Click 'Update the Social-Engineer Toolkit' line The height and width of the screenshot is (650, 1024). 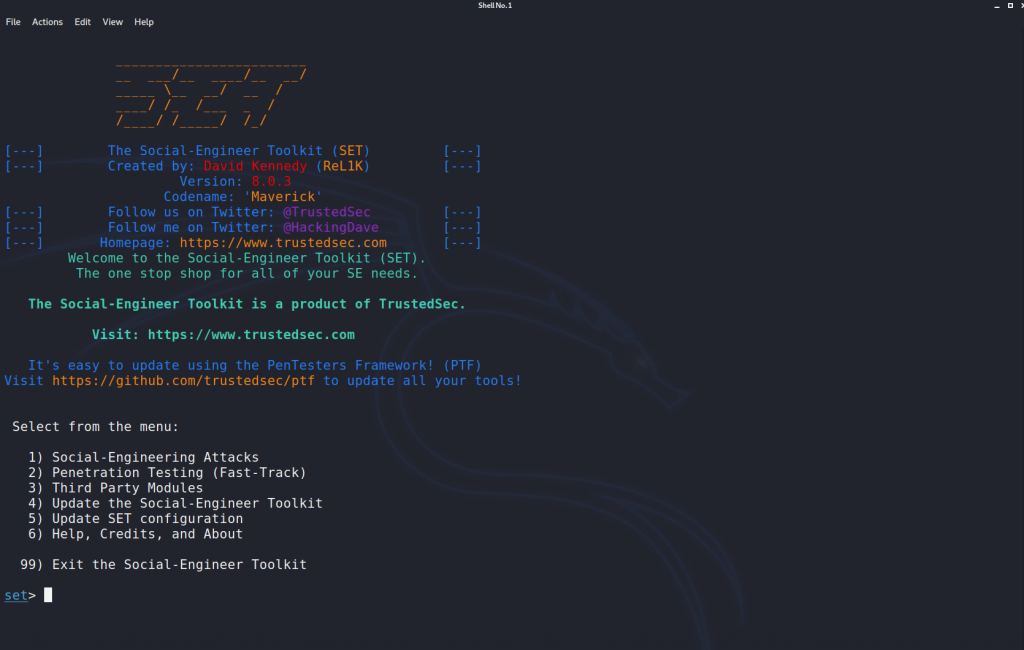coord(175,503)
